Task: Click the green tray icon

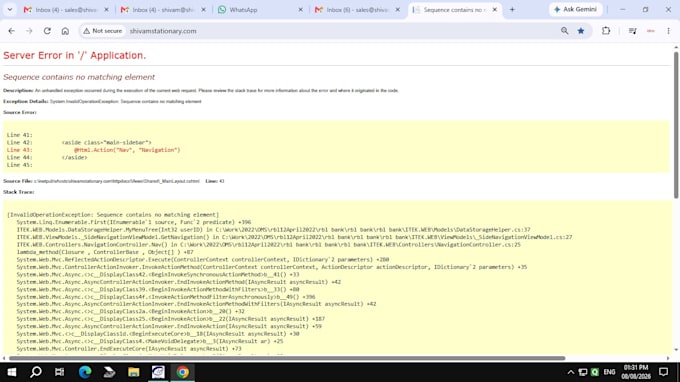Action: (x=595, y=372)
